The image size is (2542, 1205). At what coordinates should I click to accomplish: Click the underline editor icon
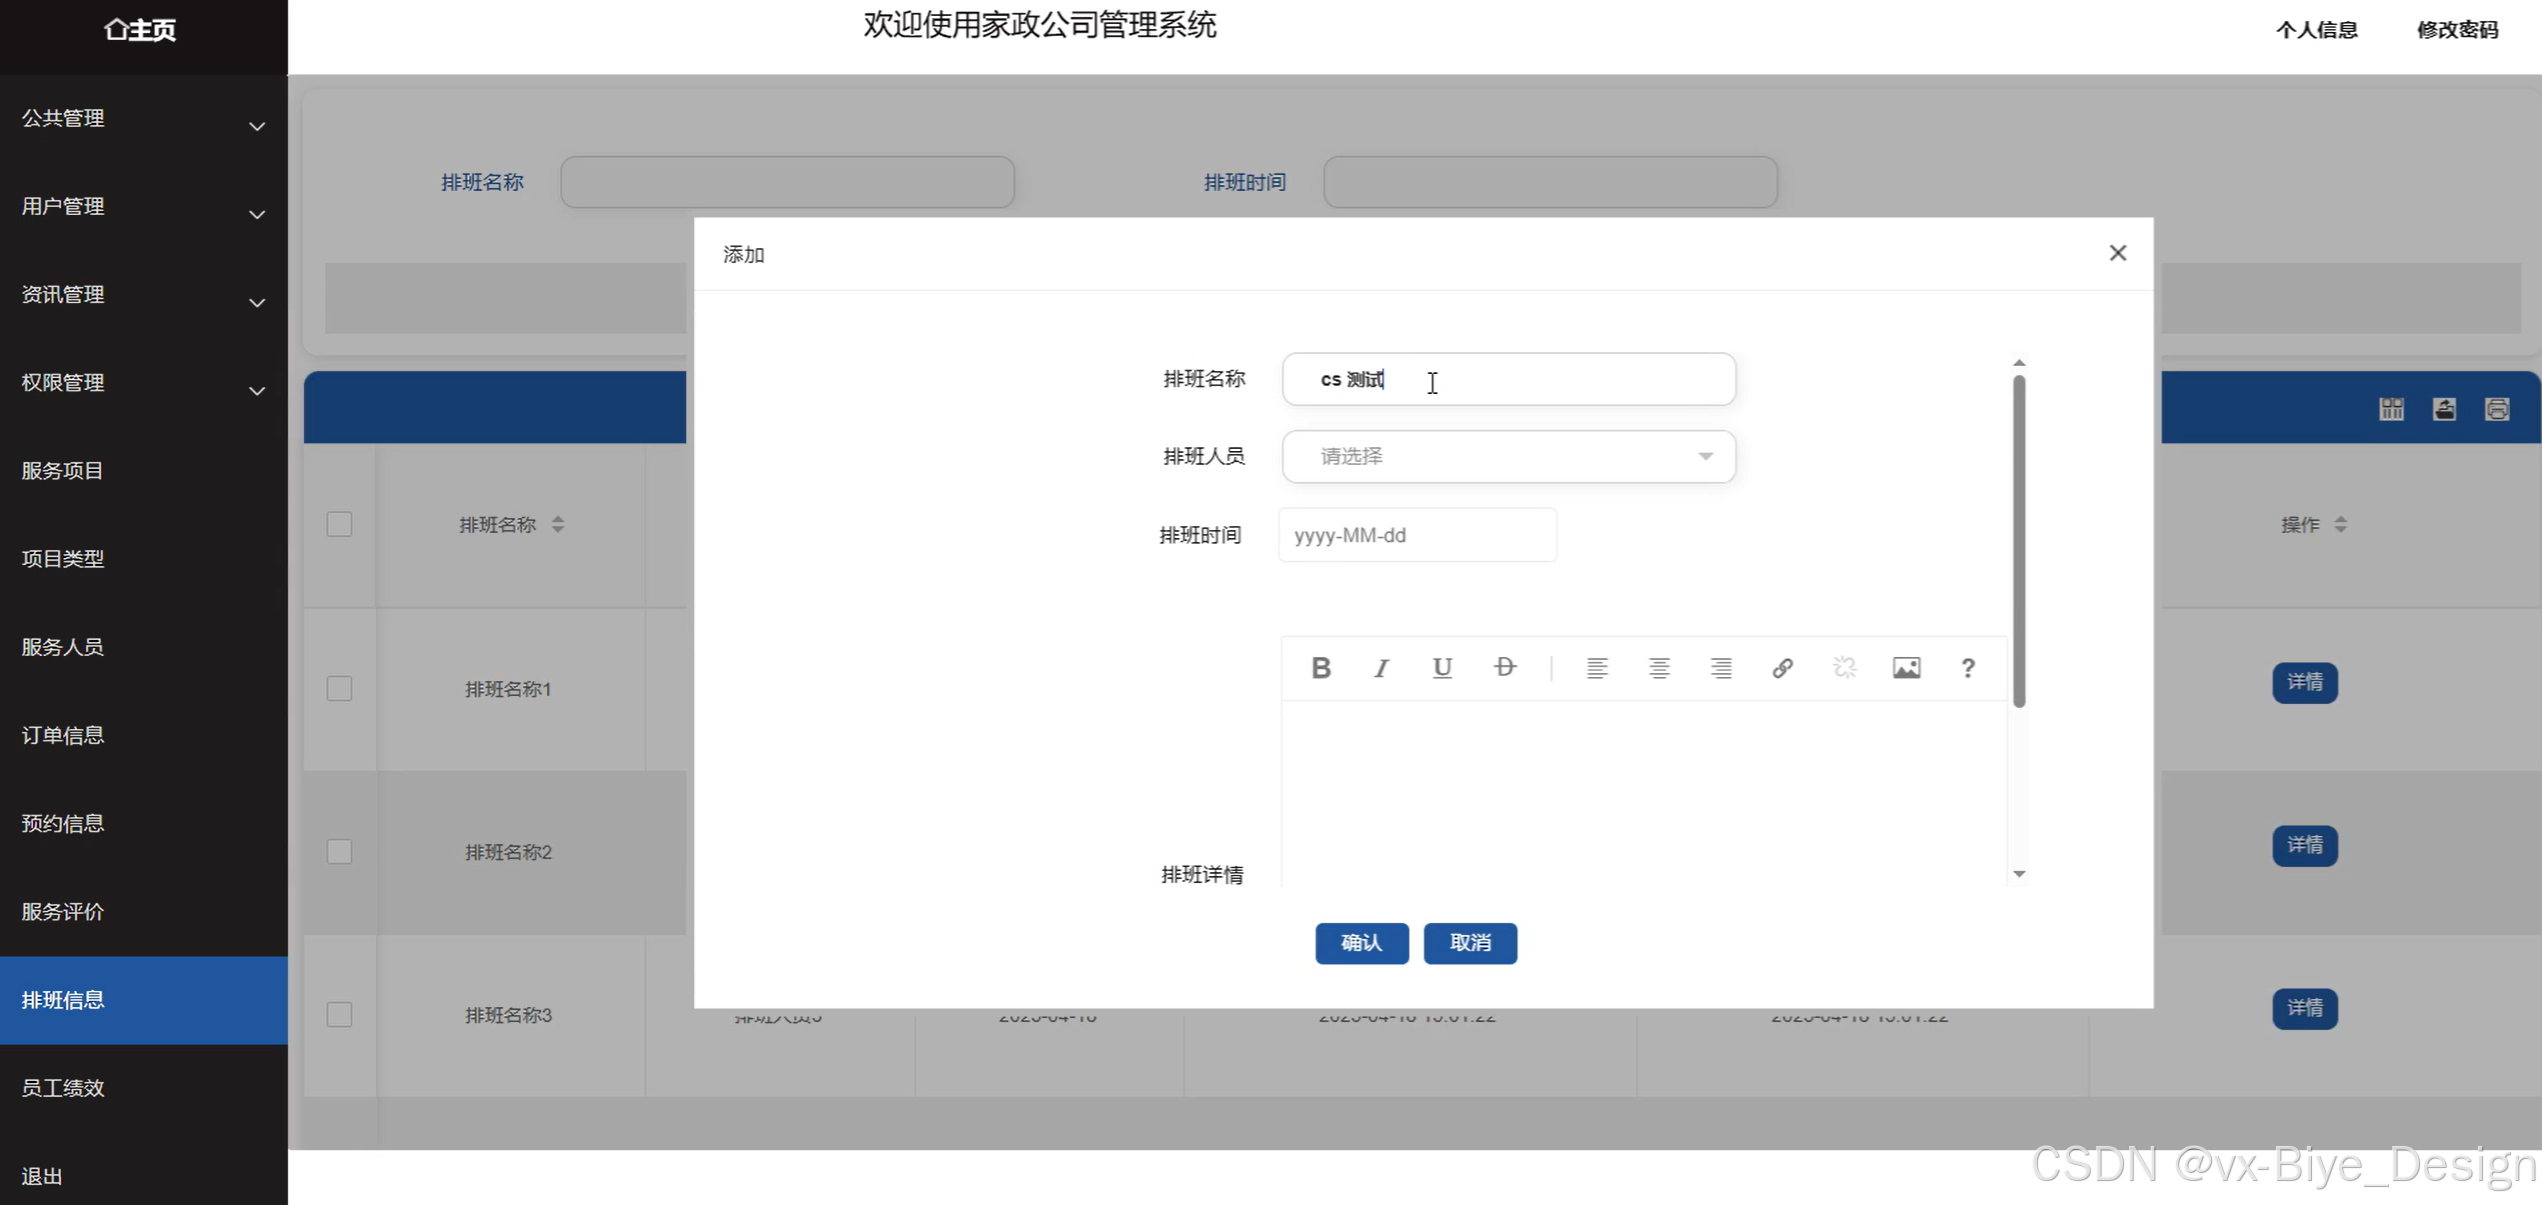(1442, 668)
